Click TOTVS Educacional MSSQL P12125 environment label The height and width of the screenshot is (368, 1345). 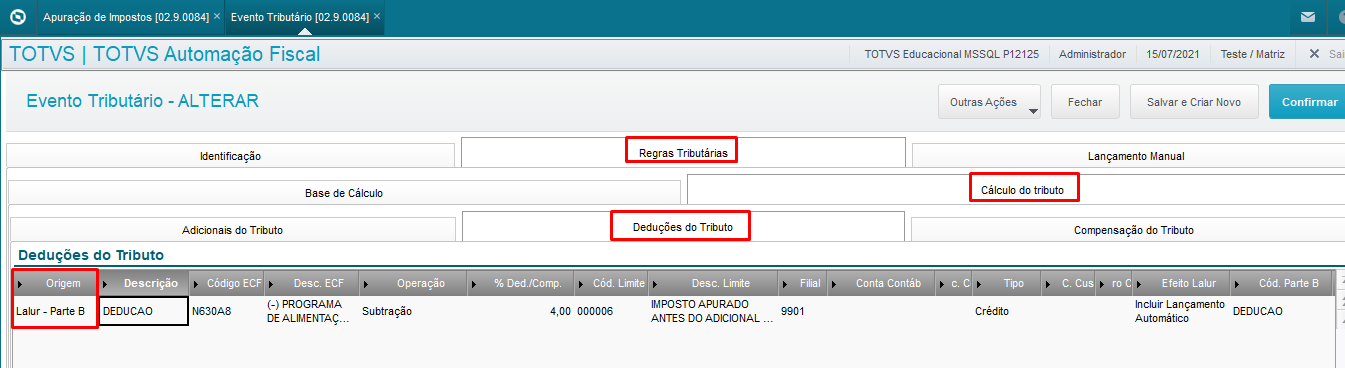coord(951,54)
